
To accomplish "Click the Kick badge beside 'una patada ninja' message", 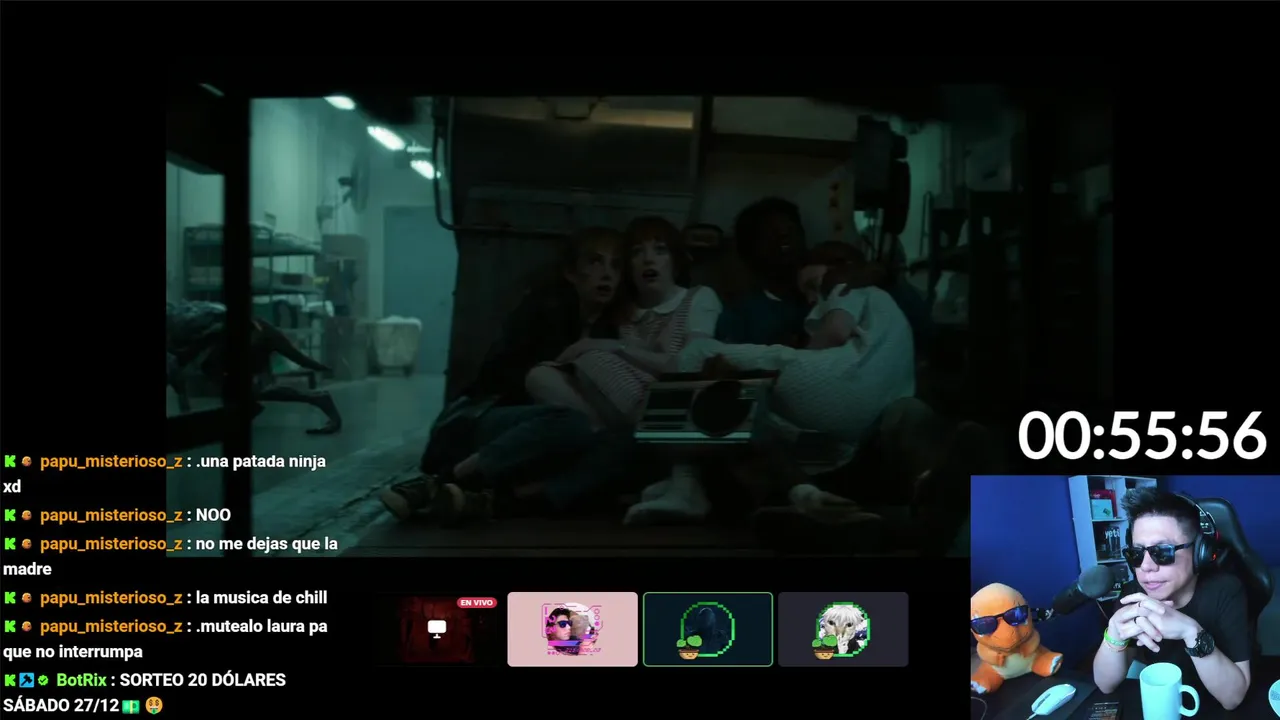I will point(10,462).
